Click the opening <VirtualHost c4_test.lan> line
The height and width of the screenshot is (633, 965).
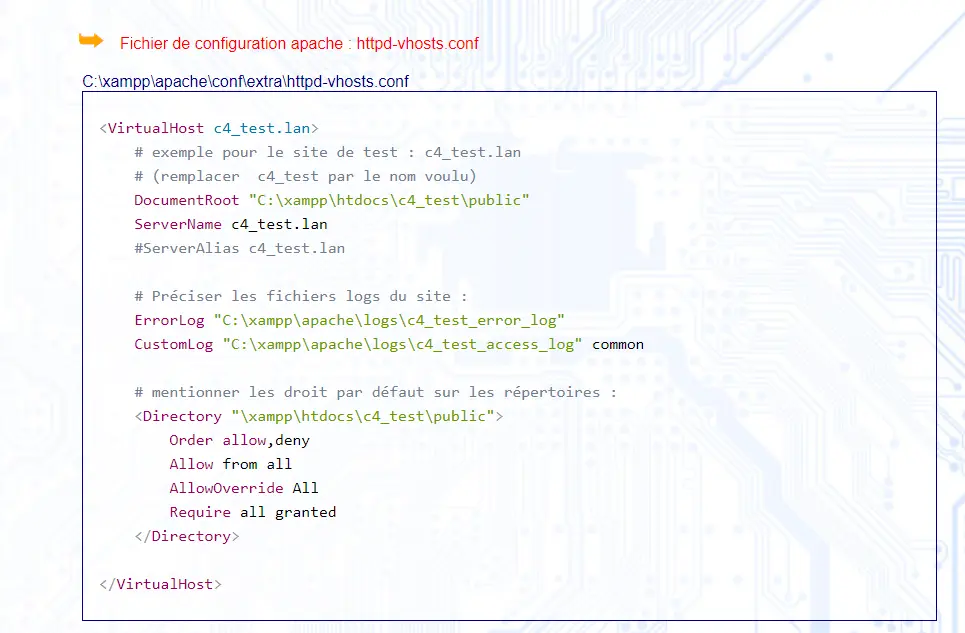coord(209,128)
